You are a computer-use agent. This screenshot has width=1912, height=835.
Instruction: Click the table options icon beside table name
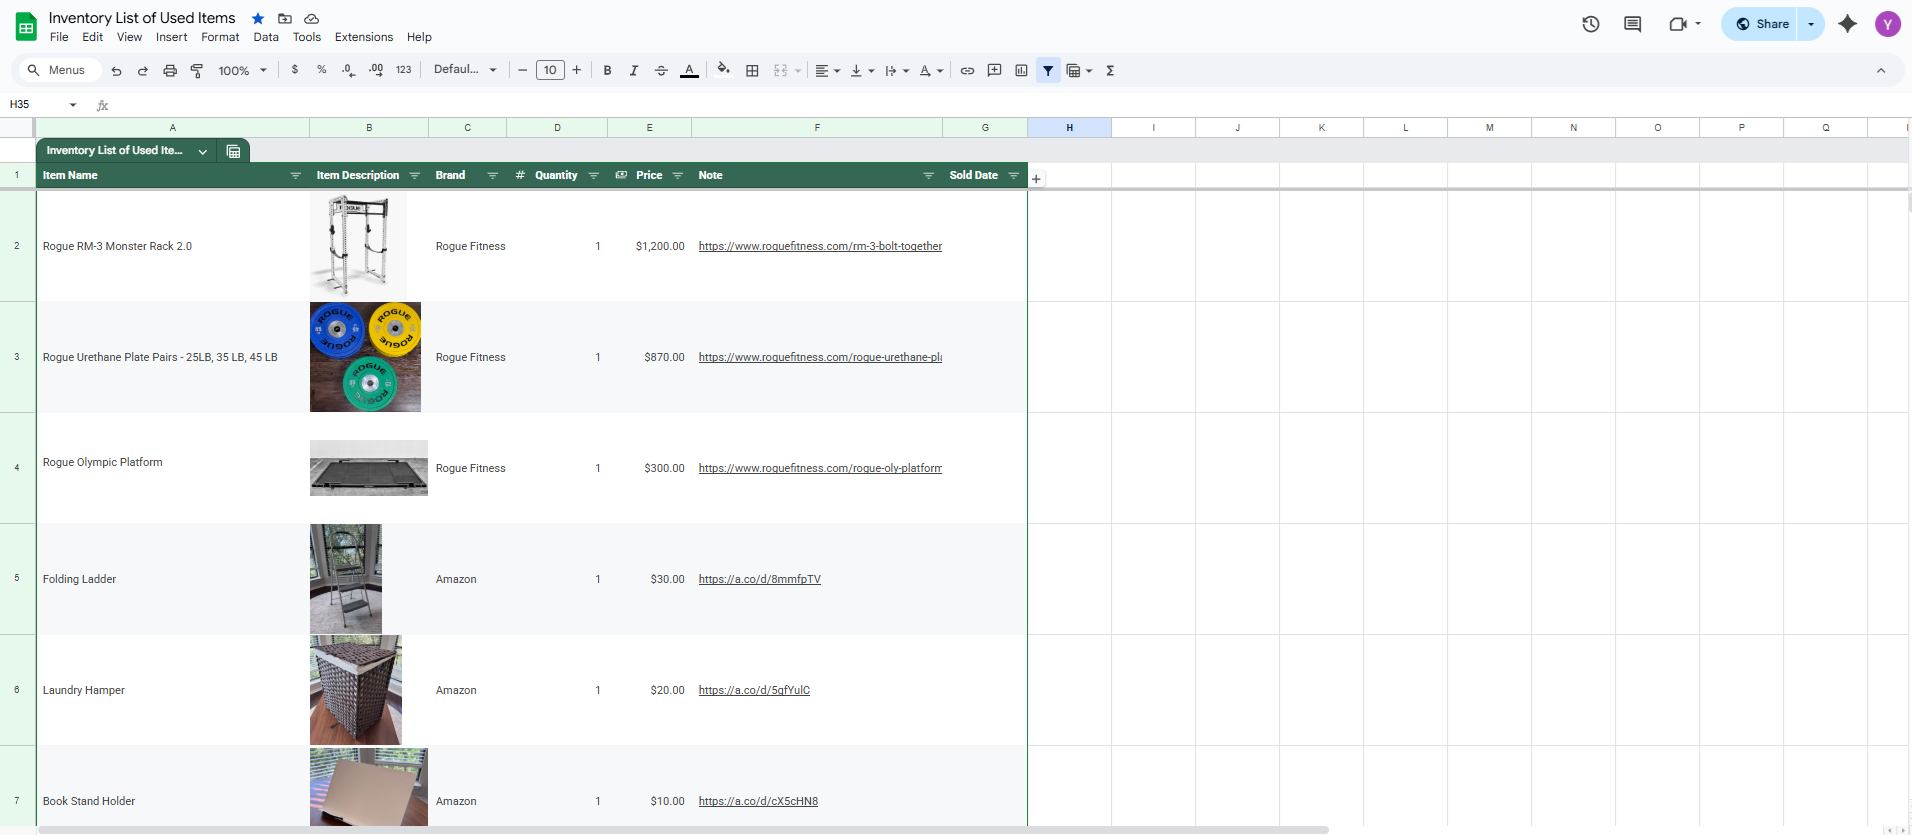point(233,151)
